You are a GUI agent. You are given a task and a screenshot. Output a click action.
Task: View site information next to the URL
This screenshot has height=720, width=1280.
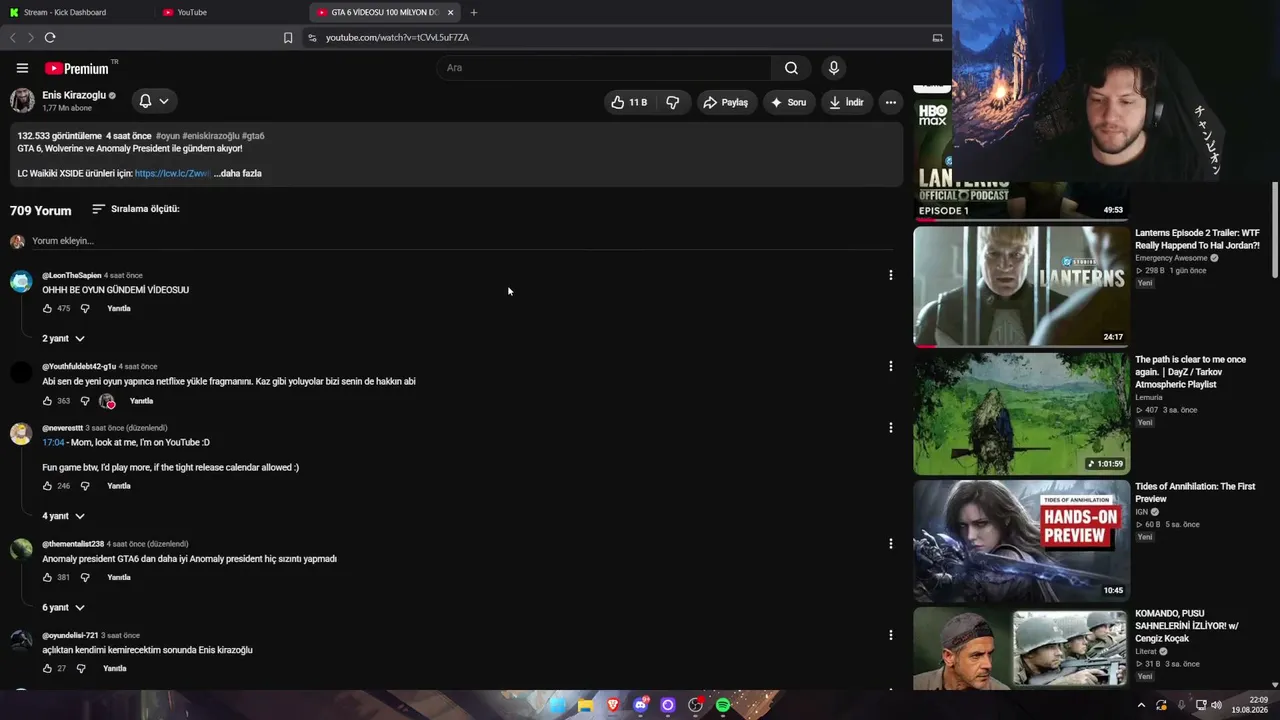point(312,38)
